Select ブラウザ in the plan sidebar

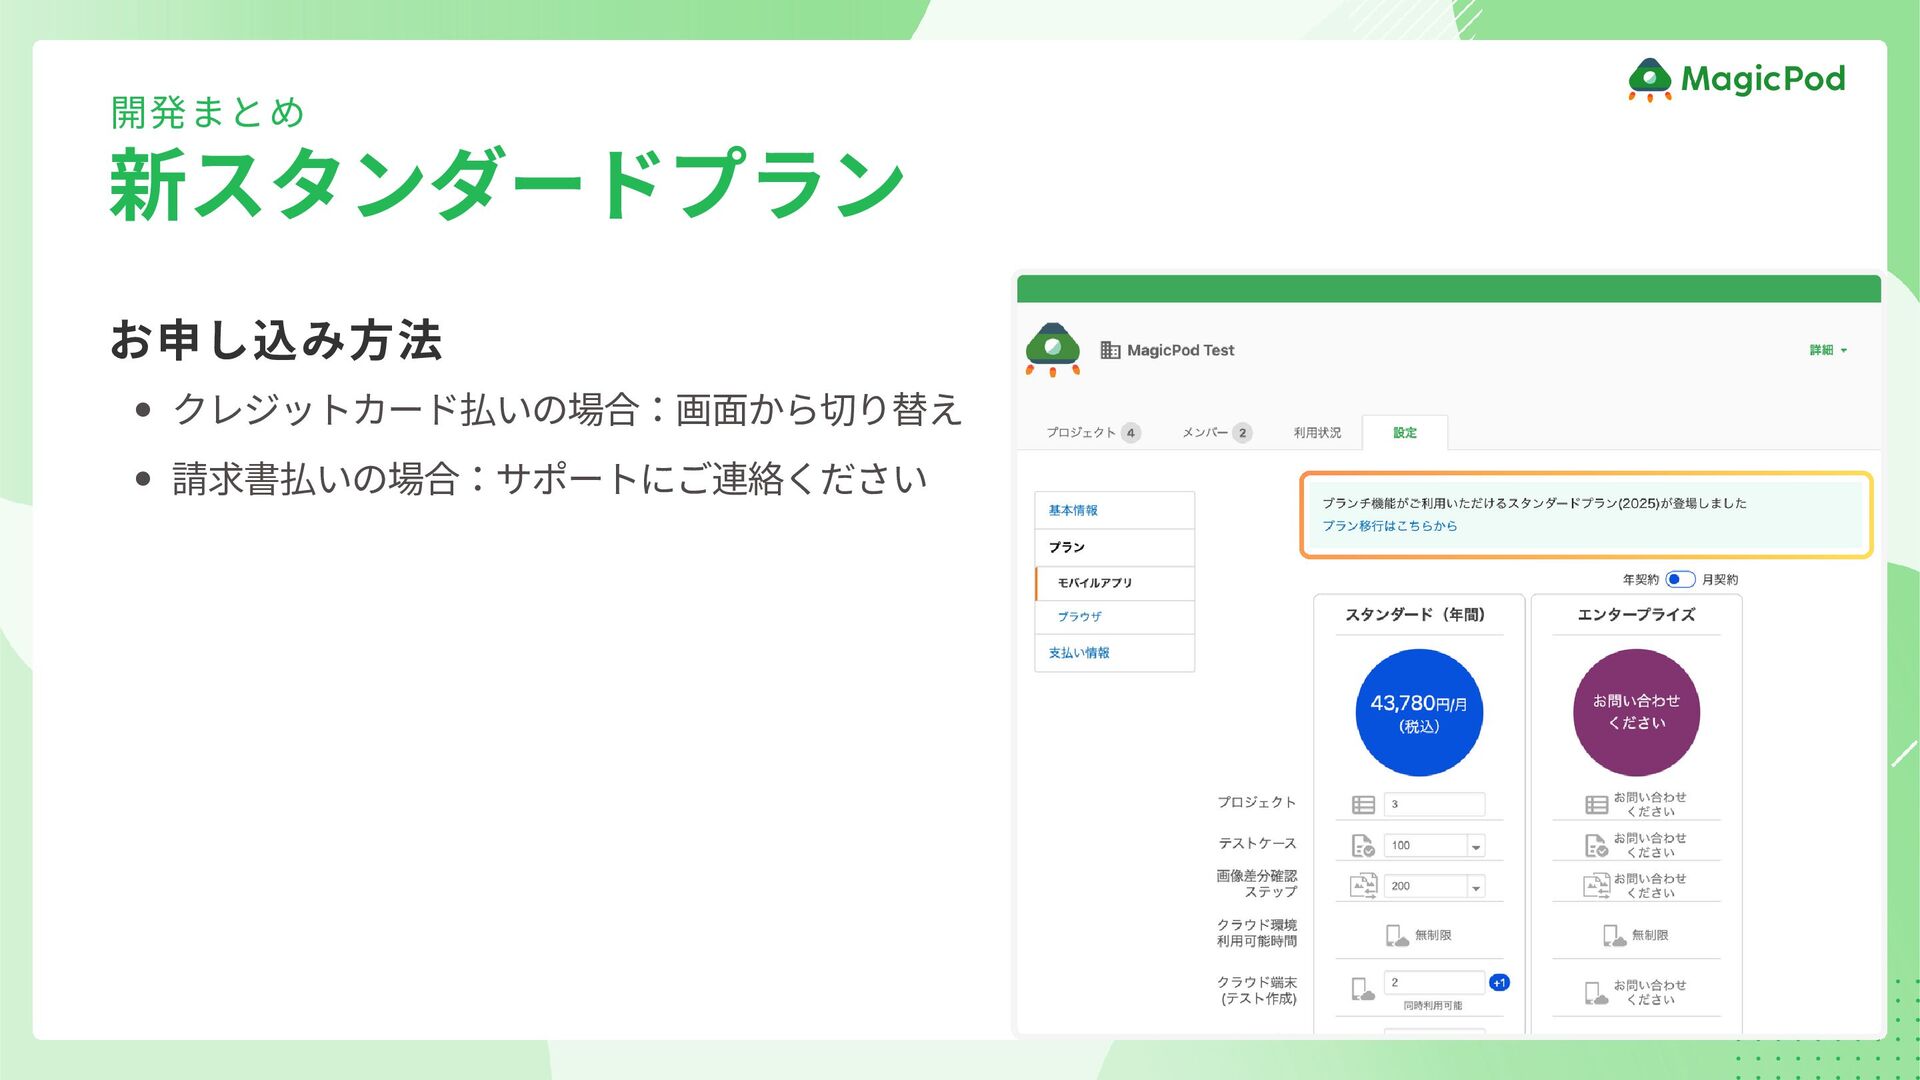coord(1080,617)
